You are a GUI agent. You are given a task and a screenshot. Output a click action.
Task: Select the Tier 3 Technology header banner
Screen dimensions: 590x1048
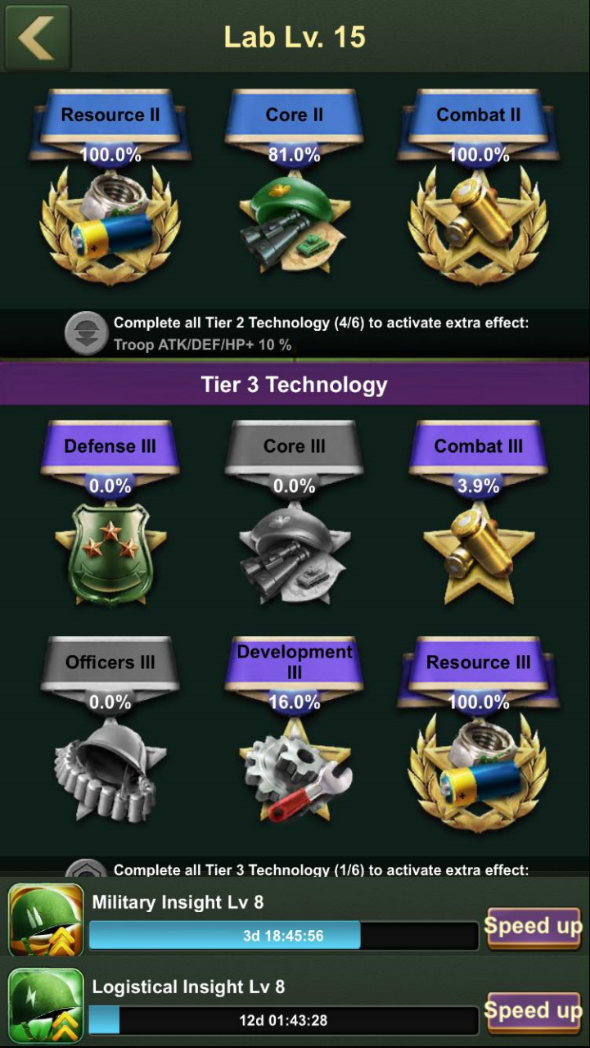click(295, 385)
